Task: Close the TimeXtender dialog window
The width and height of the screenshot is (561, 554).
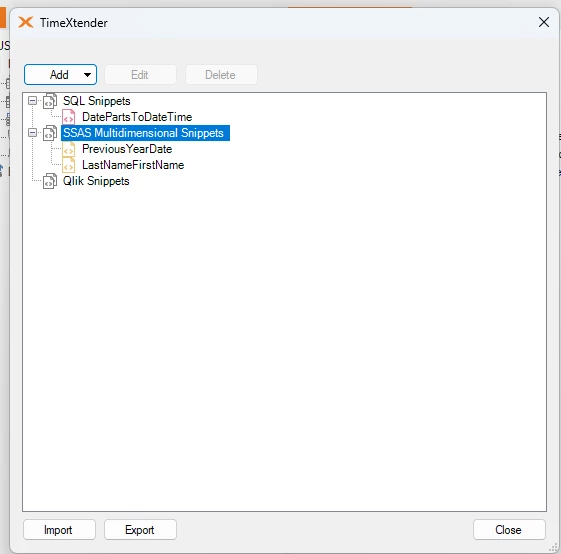Action: (x=543, y=22)
